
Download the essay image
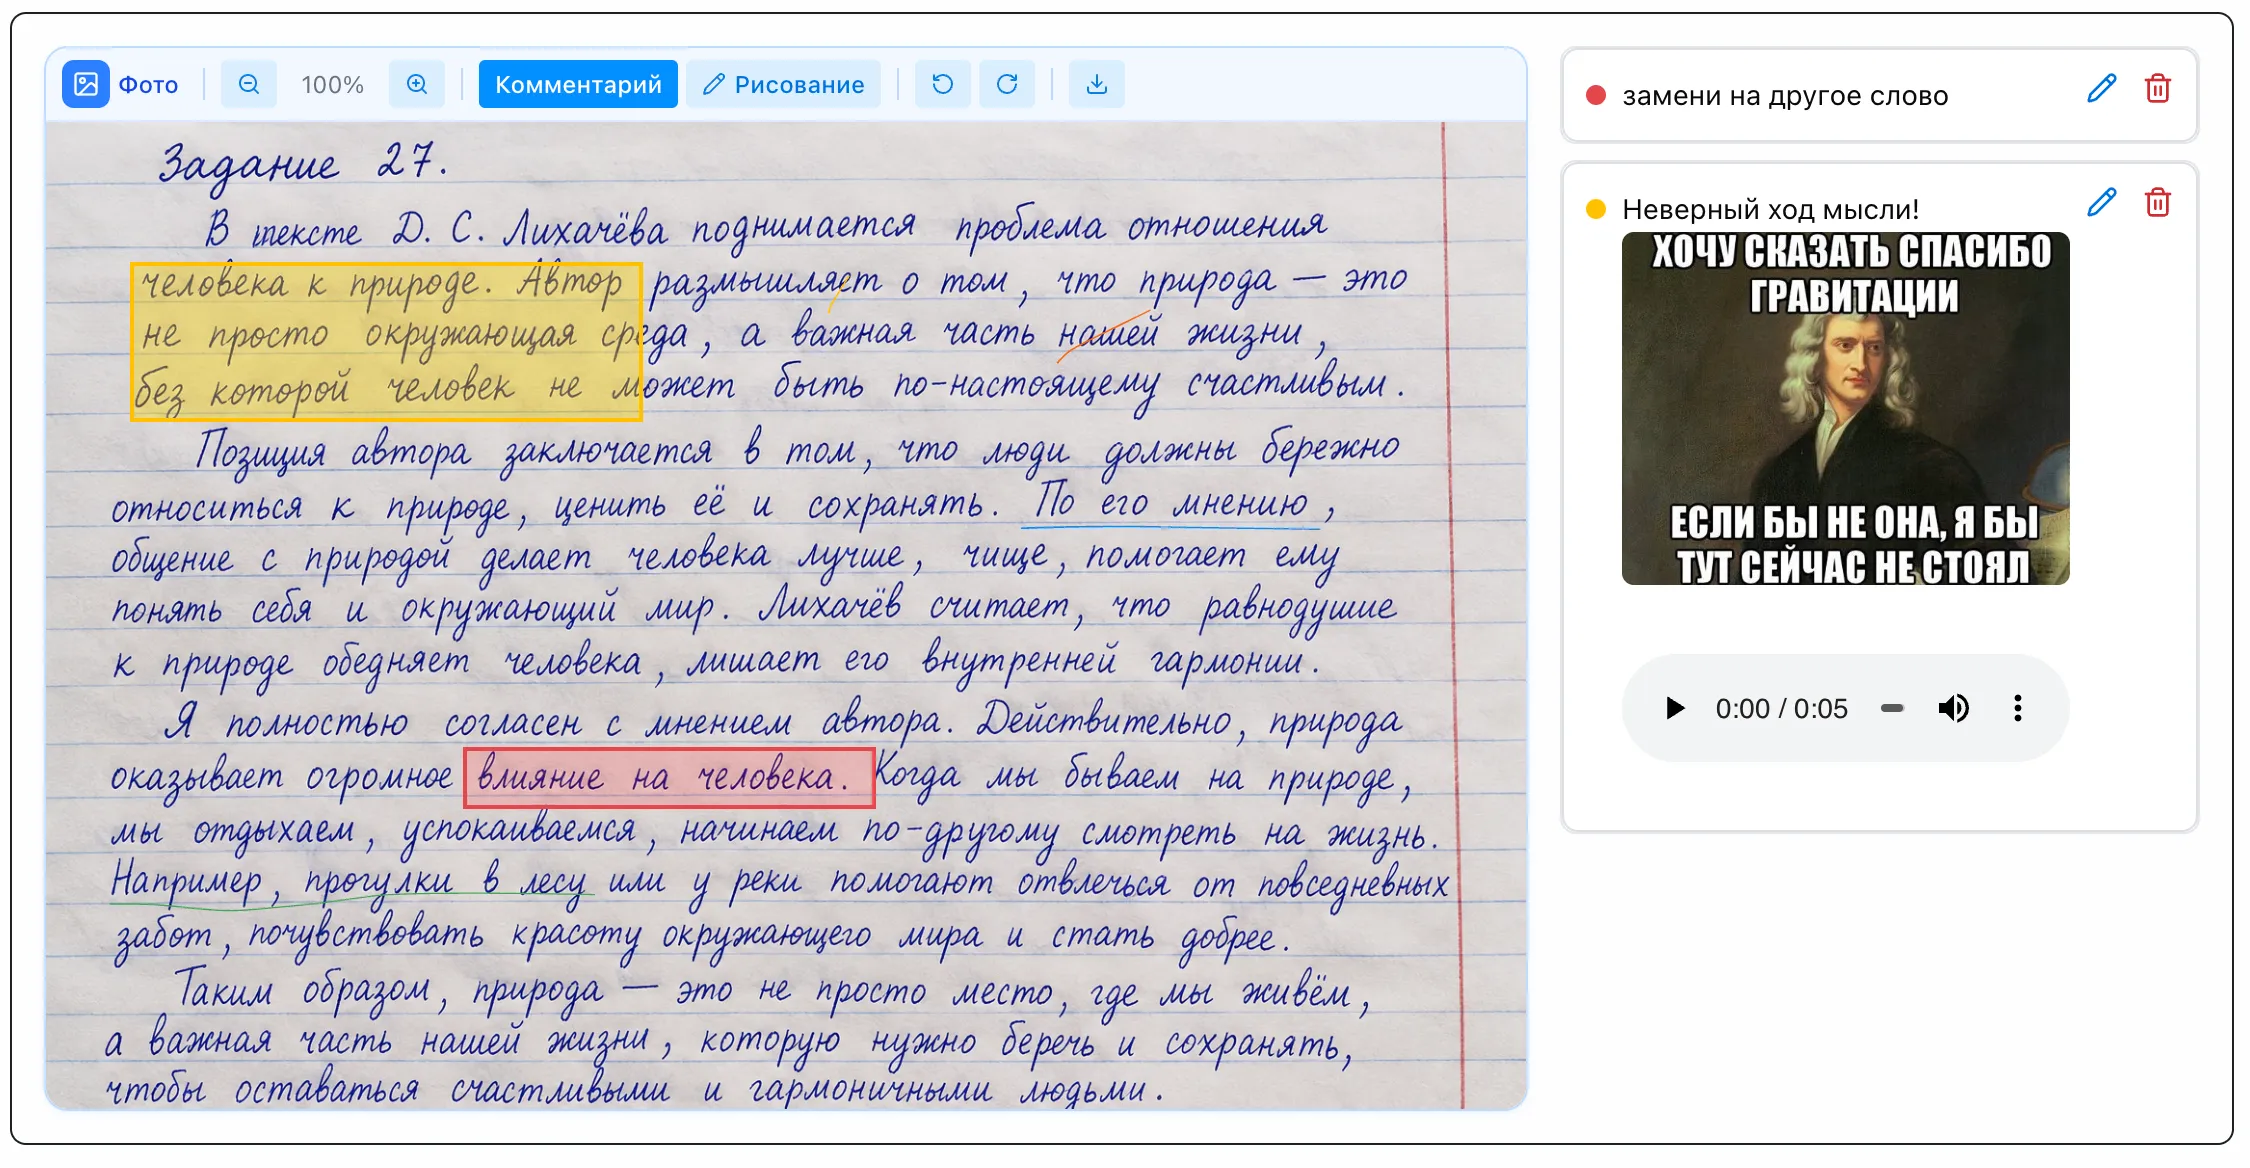1097,85
